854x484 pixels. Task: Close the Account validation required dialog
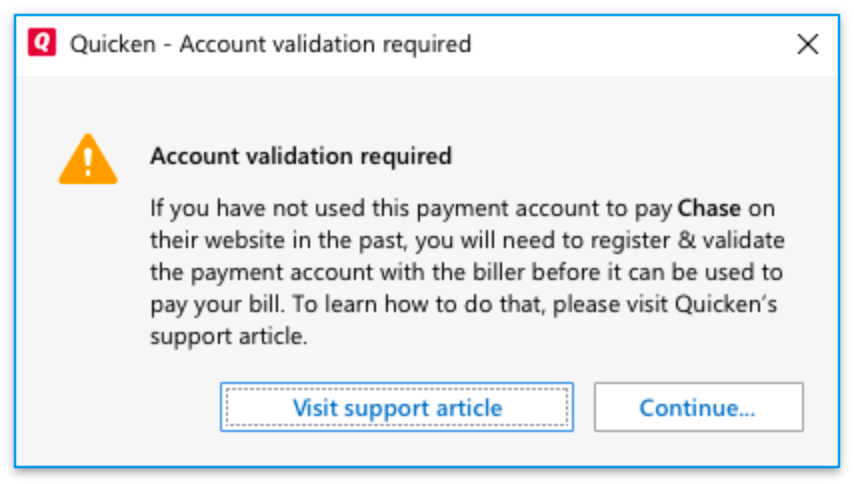(808, 44)
